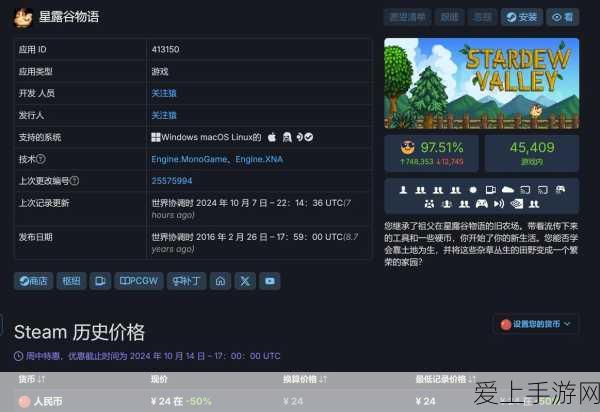Image resolution: width=600 pixels, height=412 pixels.
Task: Click the sunglasses emoji rating icon
Action: [408, 148]
